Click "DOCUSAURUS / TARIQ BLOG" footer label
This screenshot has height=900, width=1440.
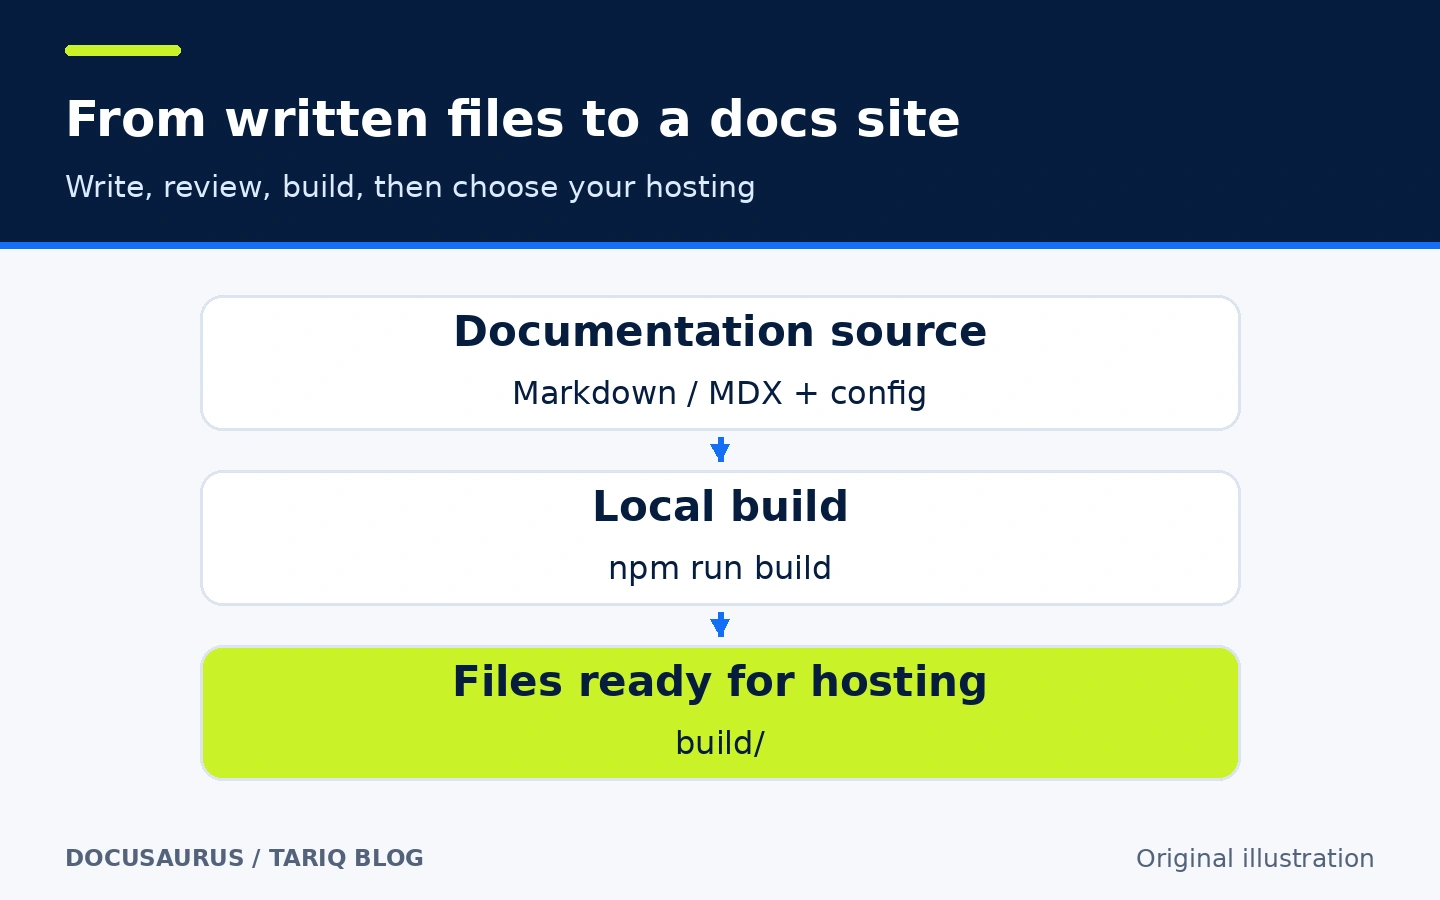244,858
